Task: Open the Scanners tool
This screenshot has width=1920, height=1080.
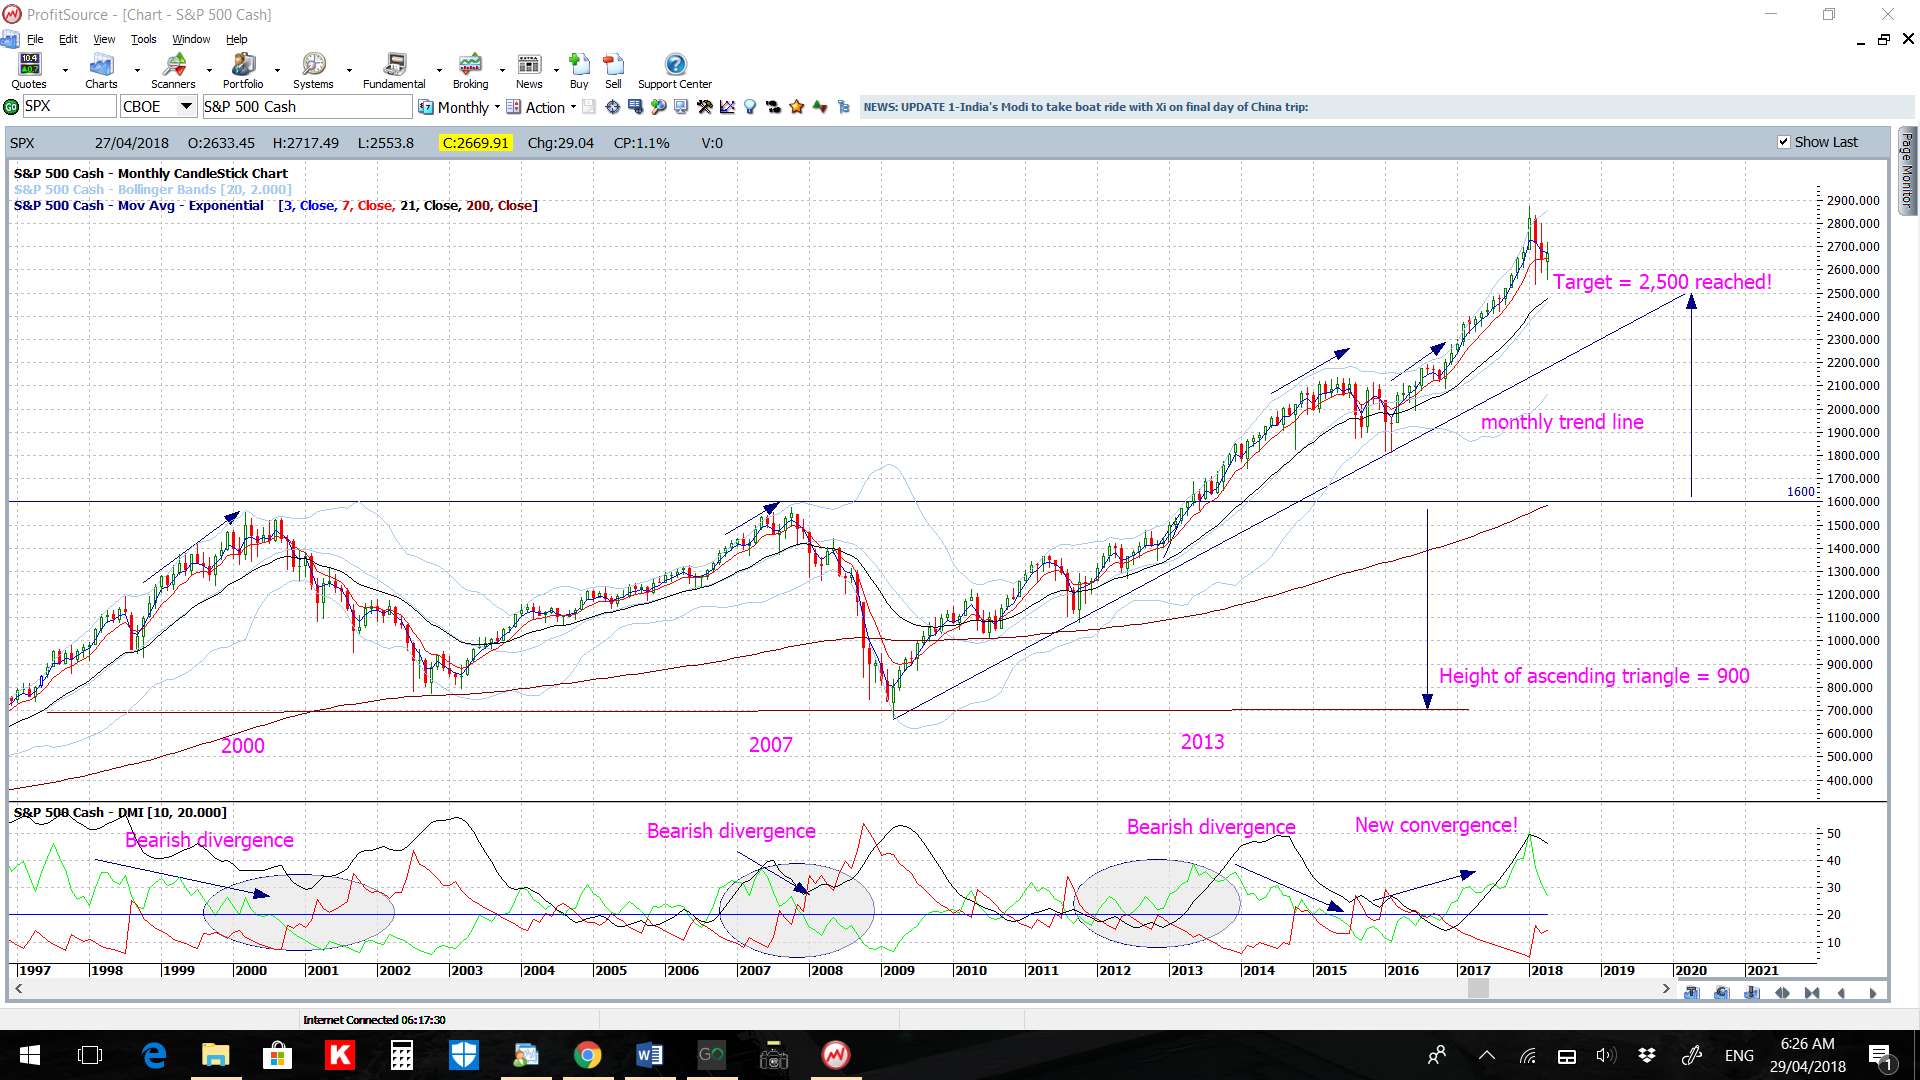Action: click(173, 71)
